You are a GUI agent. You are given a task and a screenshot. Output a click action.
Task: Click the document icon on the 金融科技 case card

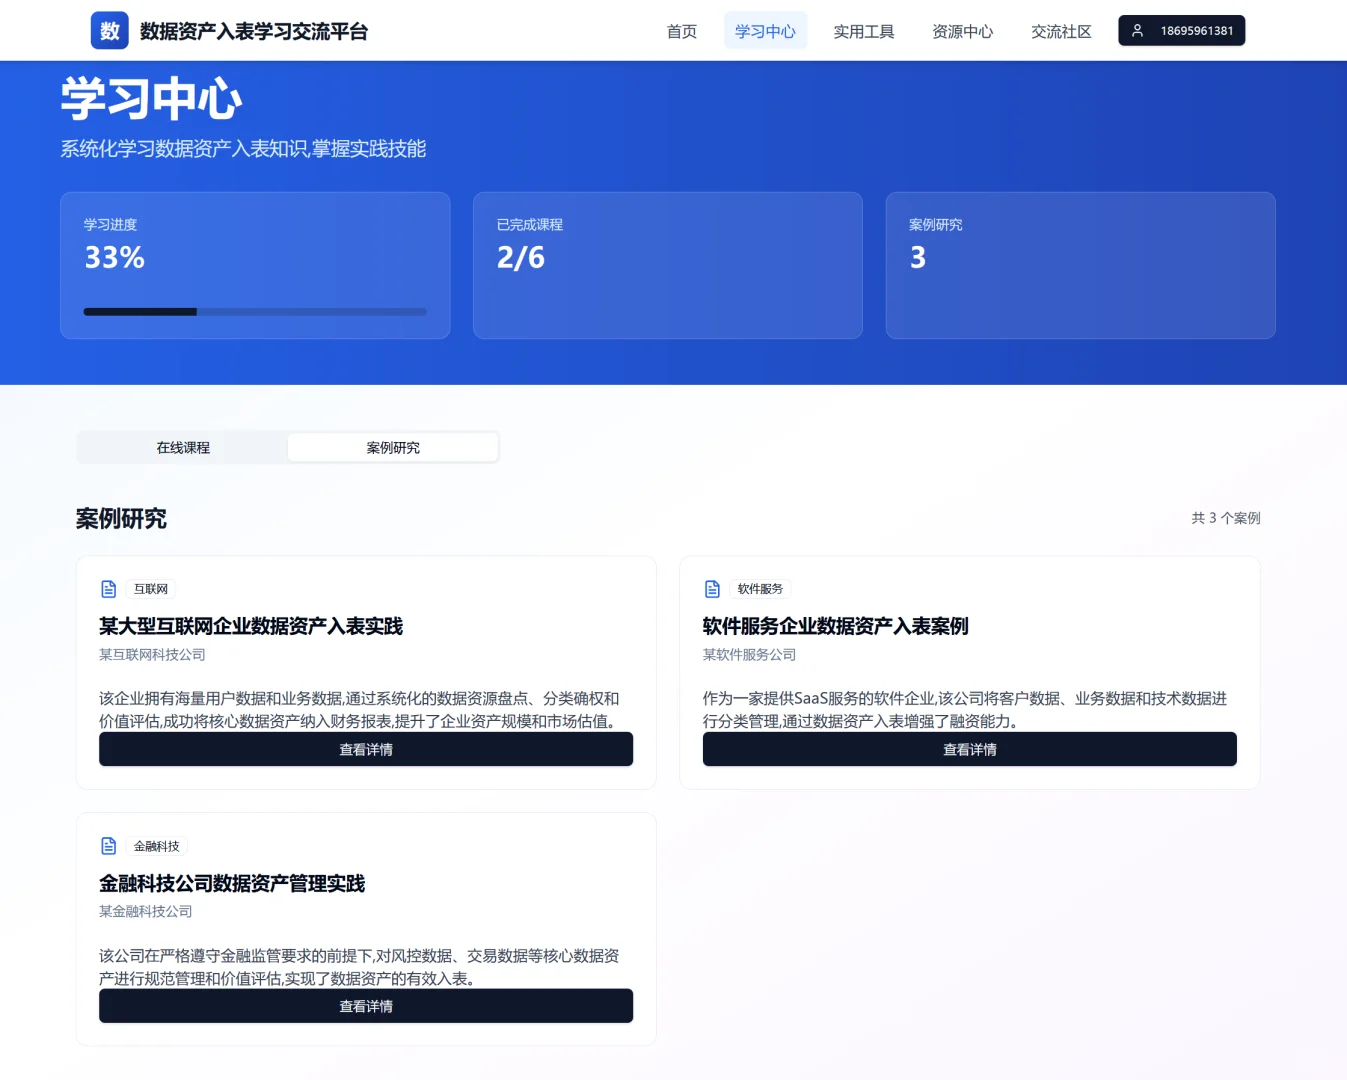coord(108,845)
